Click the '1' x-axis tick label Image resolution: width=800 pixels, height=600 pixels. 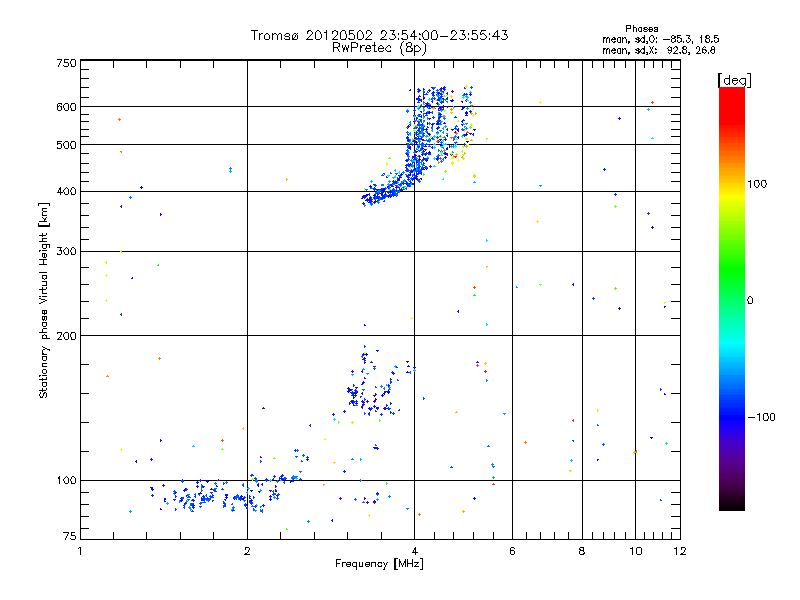pyautogui.click(x=80, y=551)
